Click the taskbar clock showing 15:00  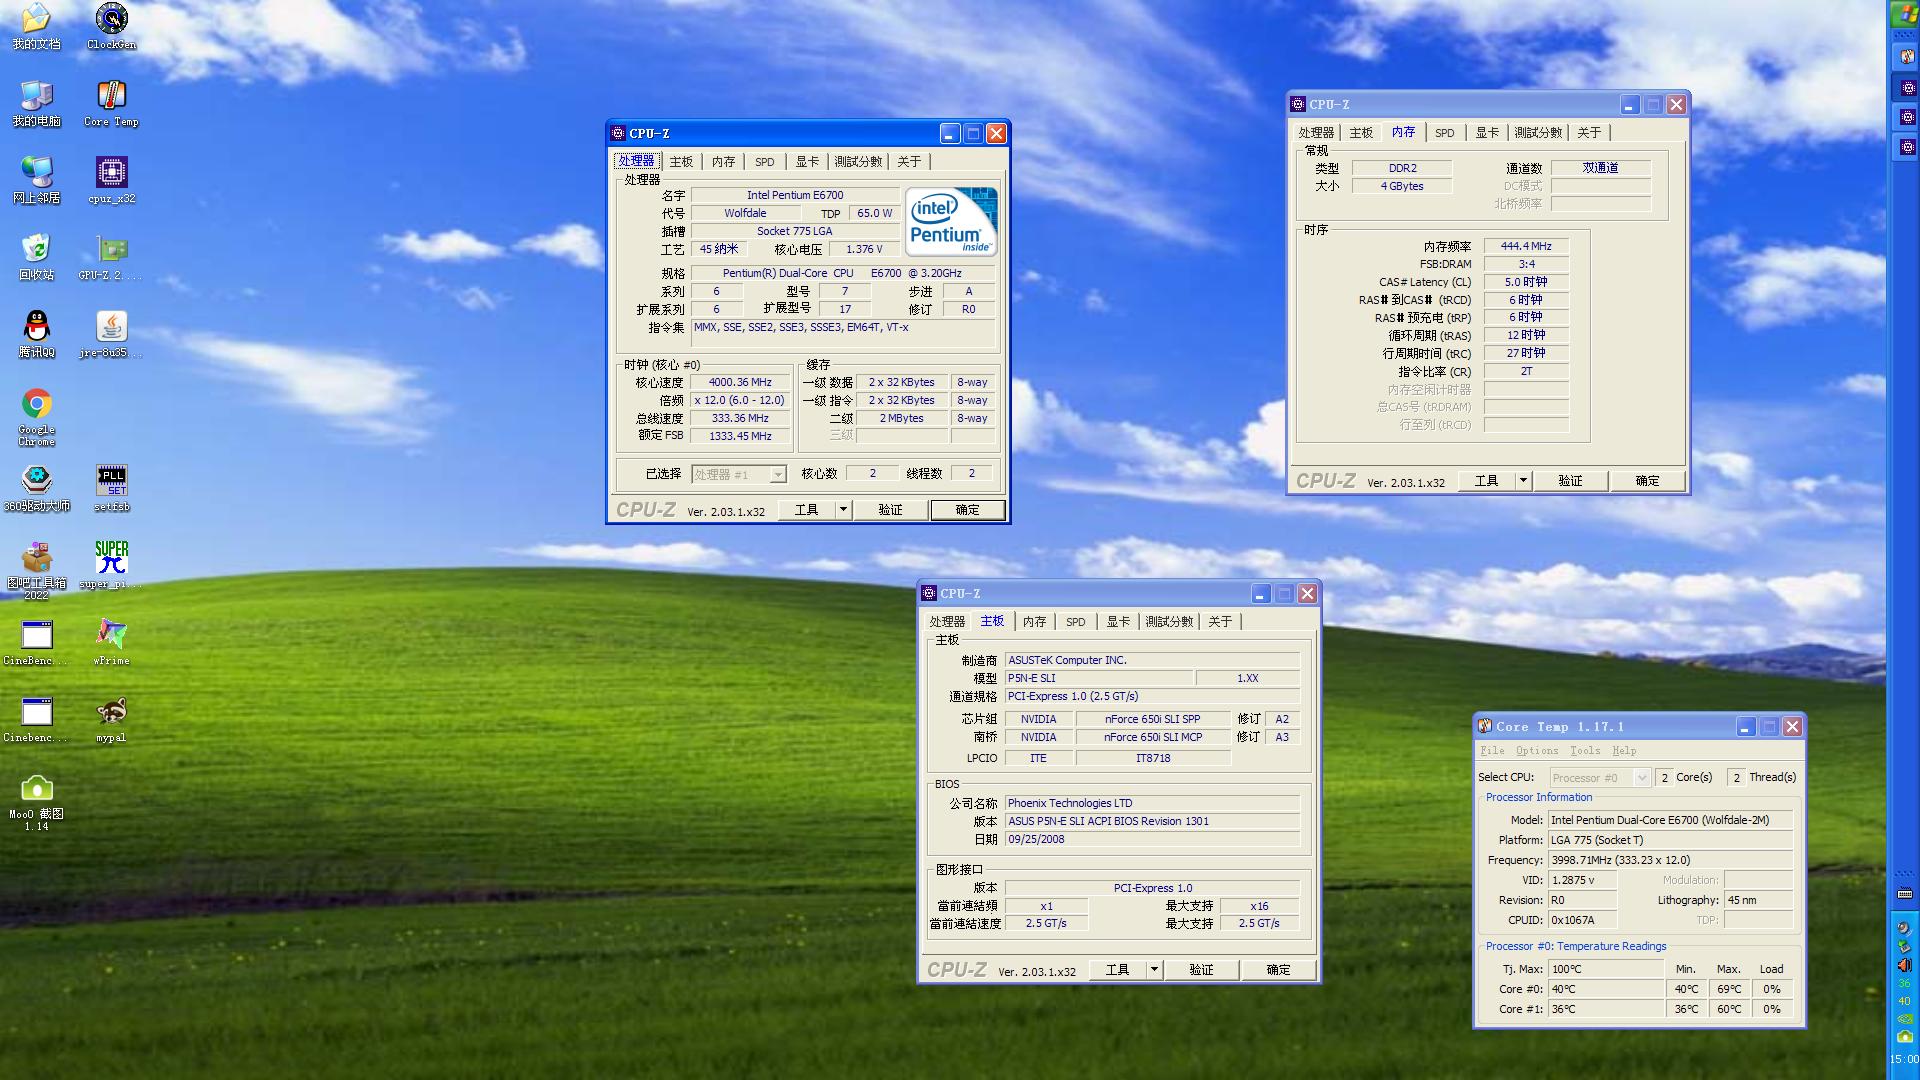point(1904,1059)
